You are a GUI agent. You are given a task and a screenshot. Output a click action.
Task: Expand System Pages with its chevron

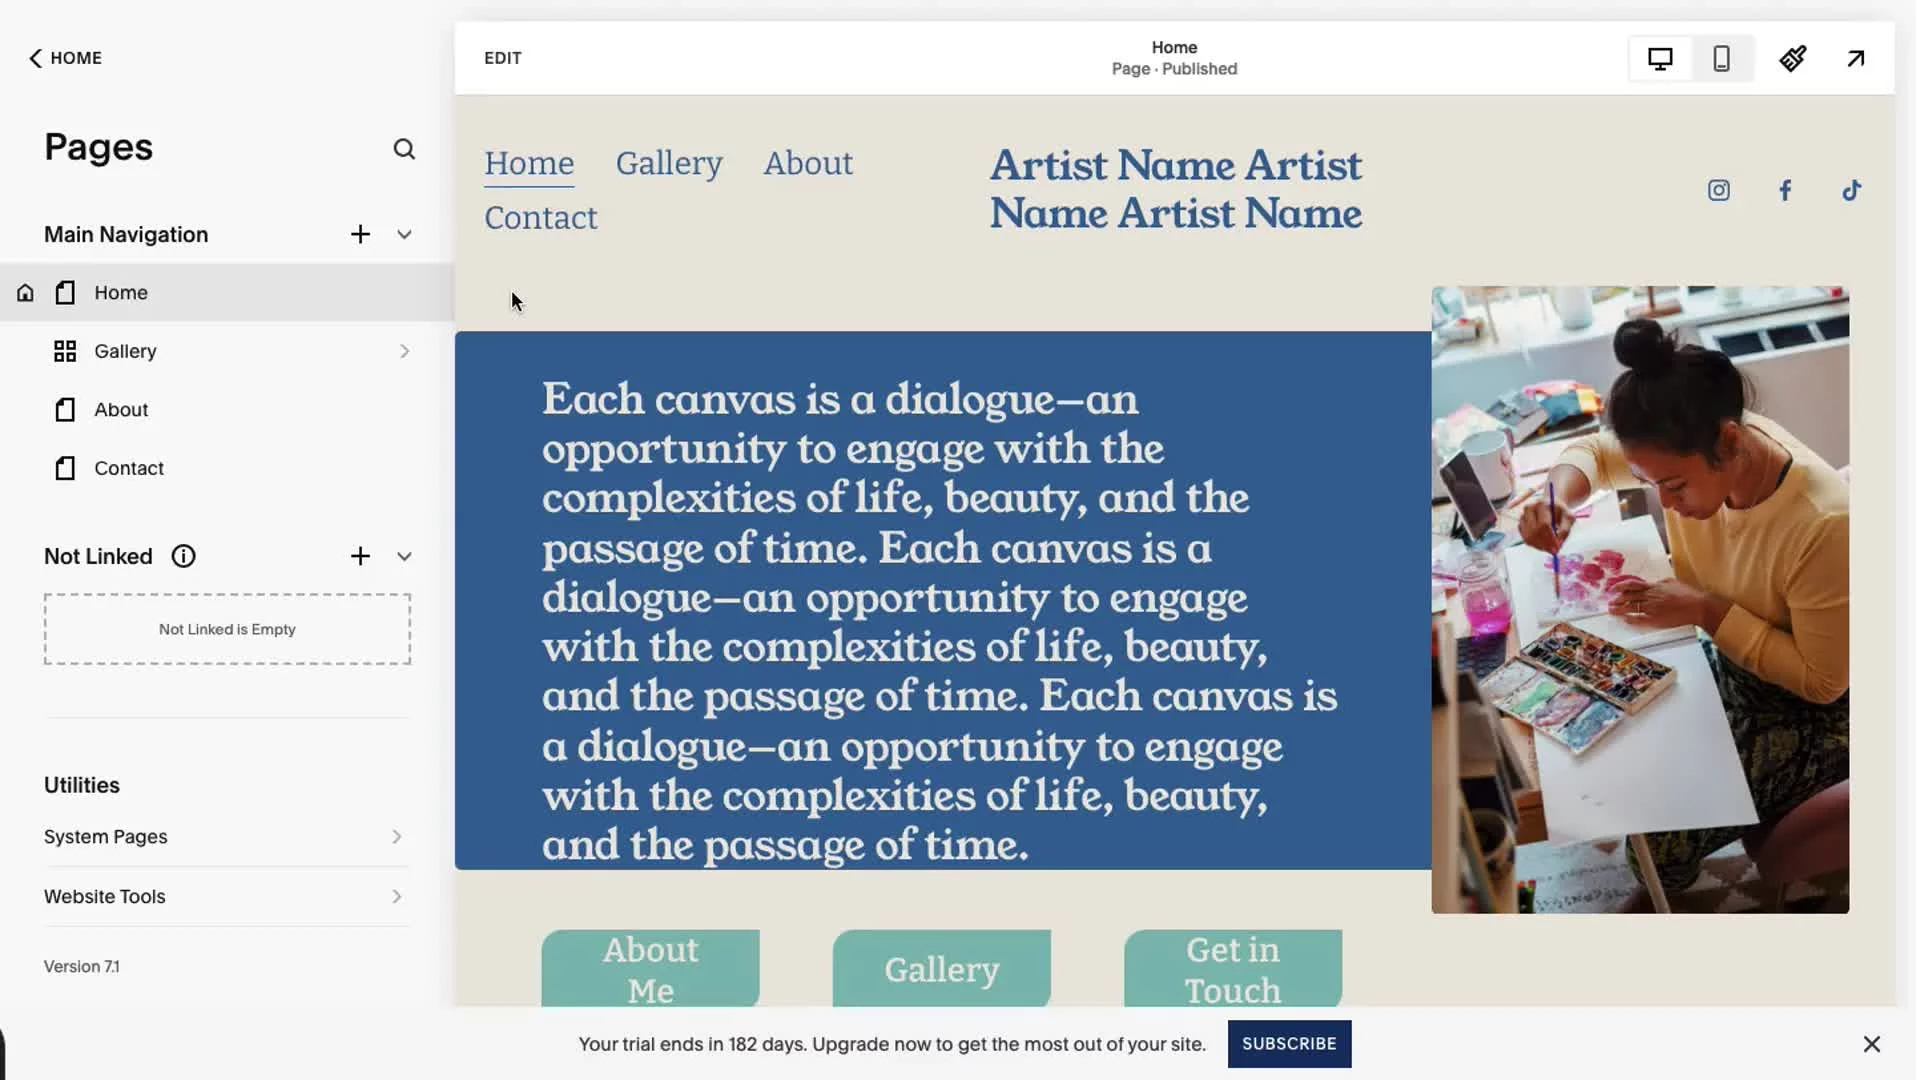tap(397, 837)
